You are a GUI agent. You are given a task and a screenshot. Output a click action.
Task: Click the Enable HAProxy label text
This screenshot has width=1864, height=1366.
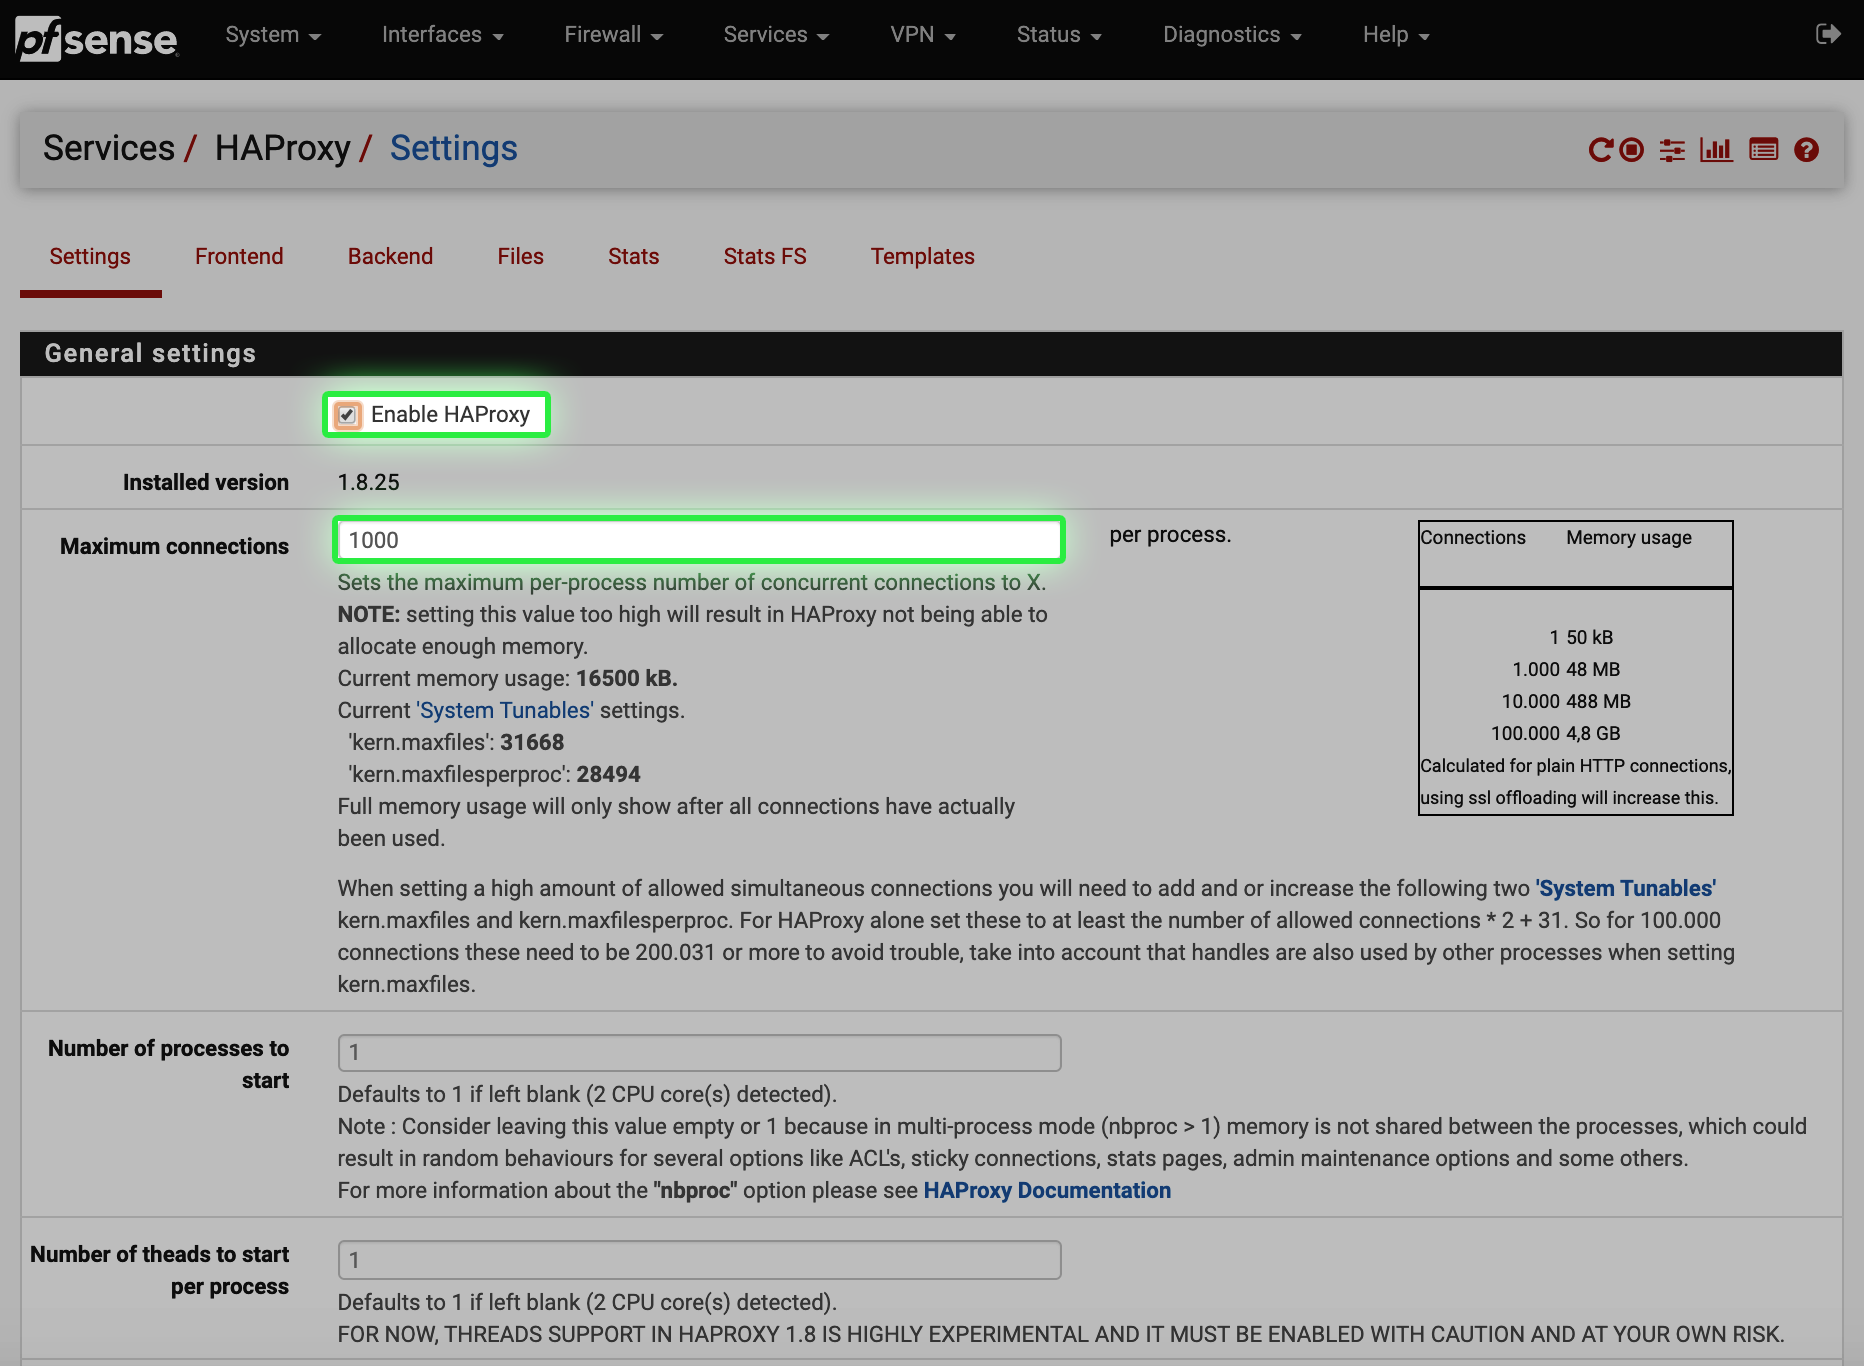[449, 414]
